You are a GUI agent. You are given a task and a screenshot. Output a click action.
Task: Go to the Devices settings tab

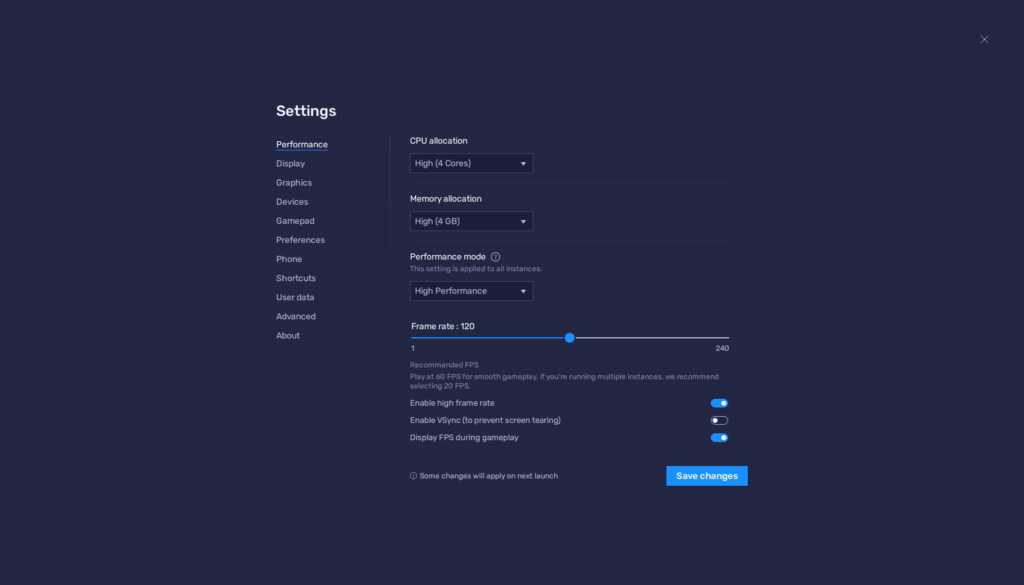(292, 202)
